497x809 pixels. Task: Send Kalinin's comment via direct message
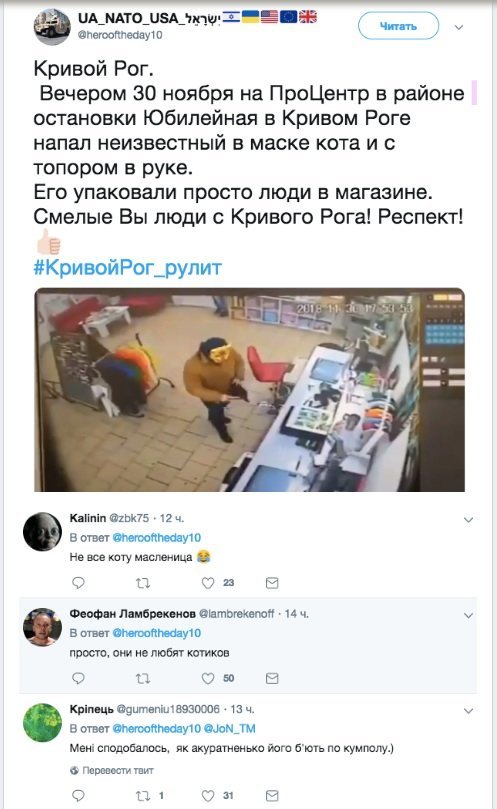tap(272, 583)
